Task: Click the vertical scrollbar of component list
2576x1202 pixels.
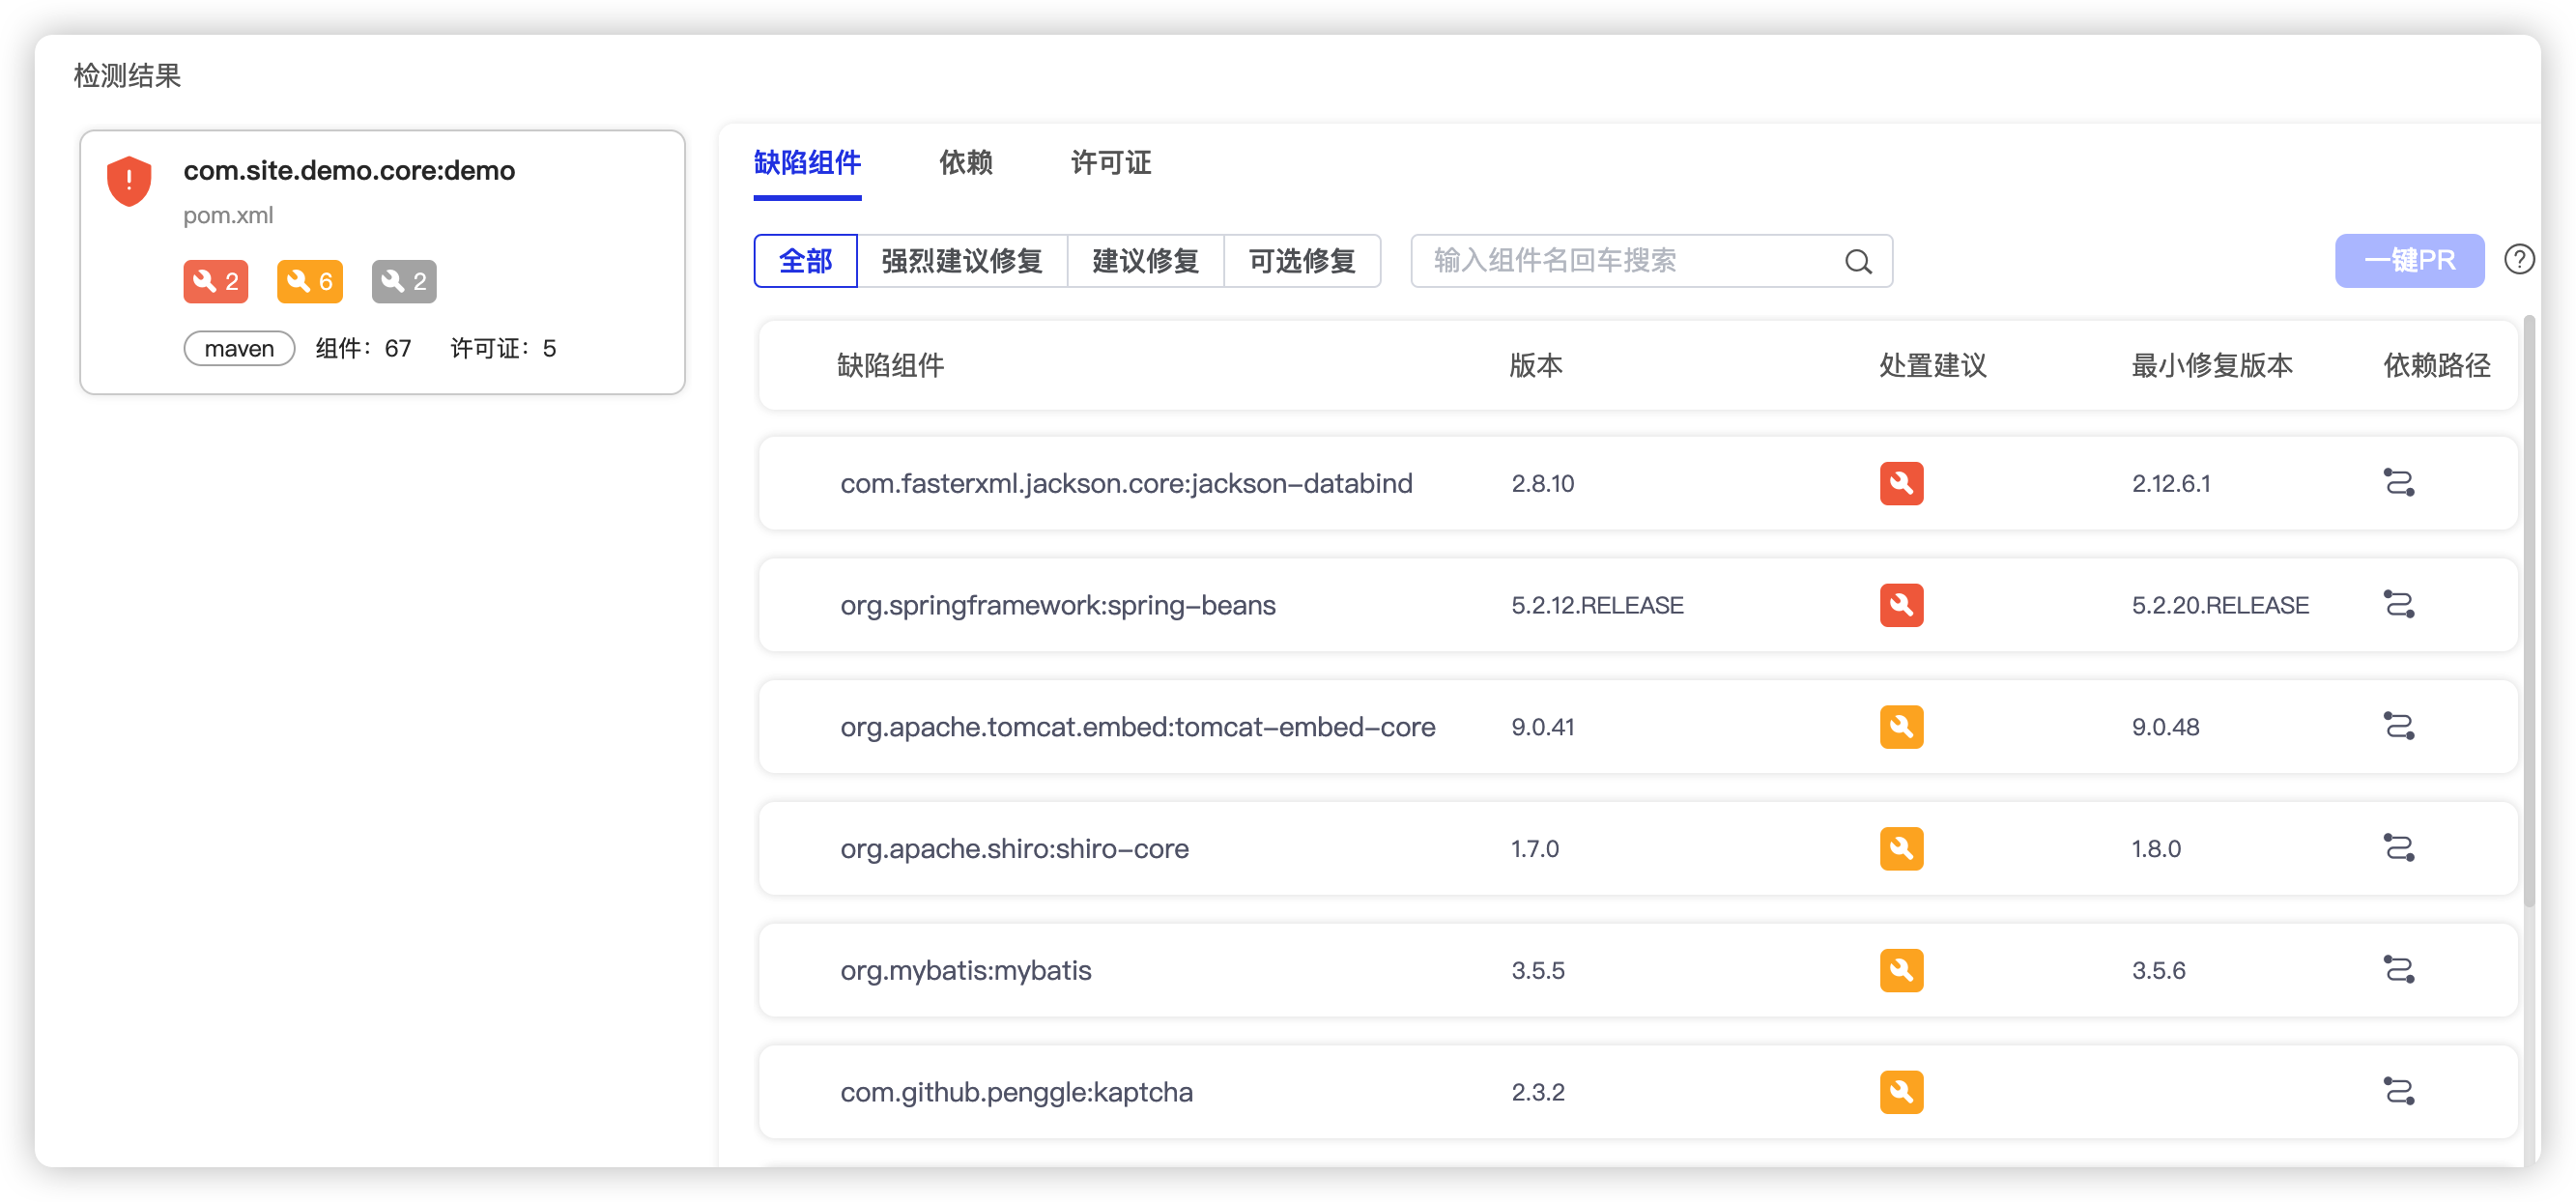Action: [x=2529, y=610]
